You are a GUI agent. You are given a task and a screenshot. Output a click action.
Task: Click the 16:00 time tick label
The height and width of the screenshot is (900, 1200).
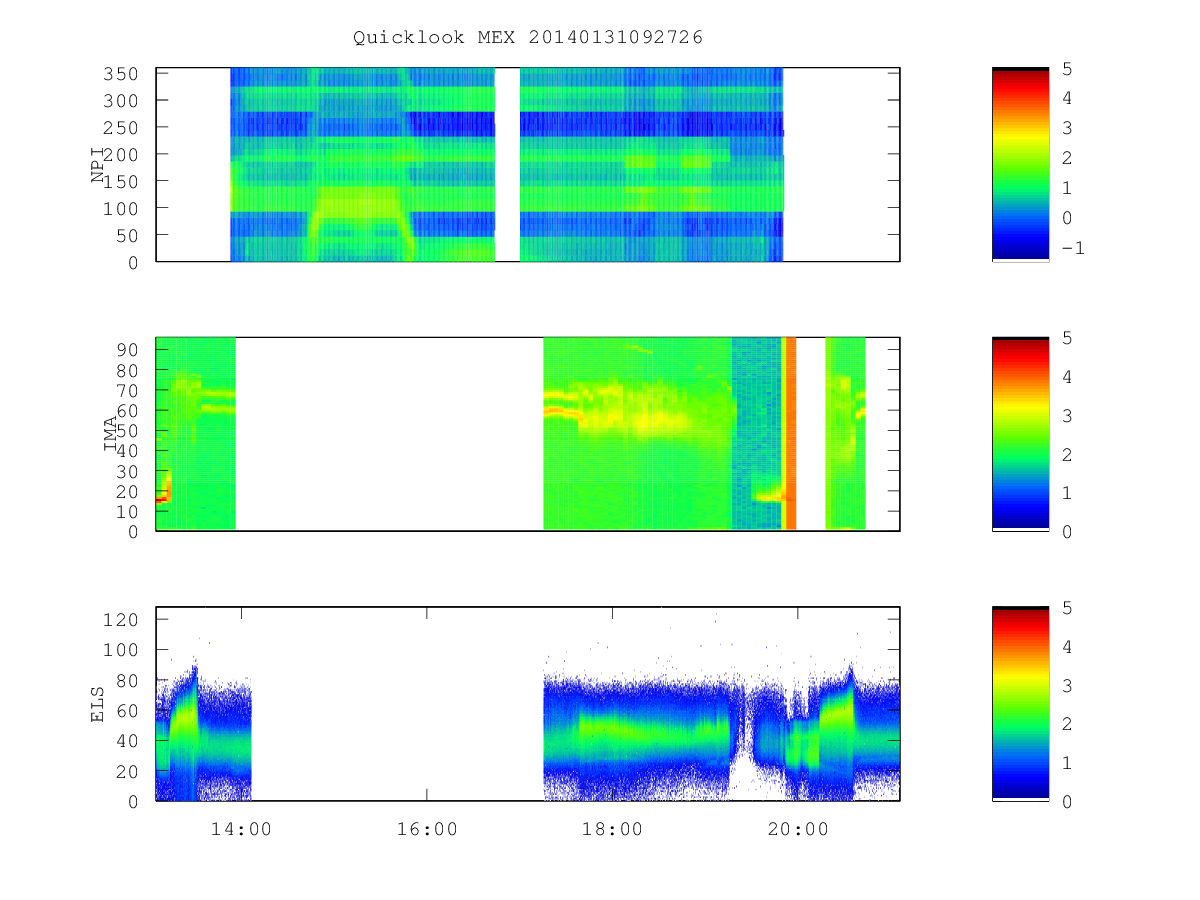pyautogui.click(x=427, y=829)
